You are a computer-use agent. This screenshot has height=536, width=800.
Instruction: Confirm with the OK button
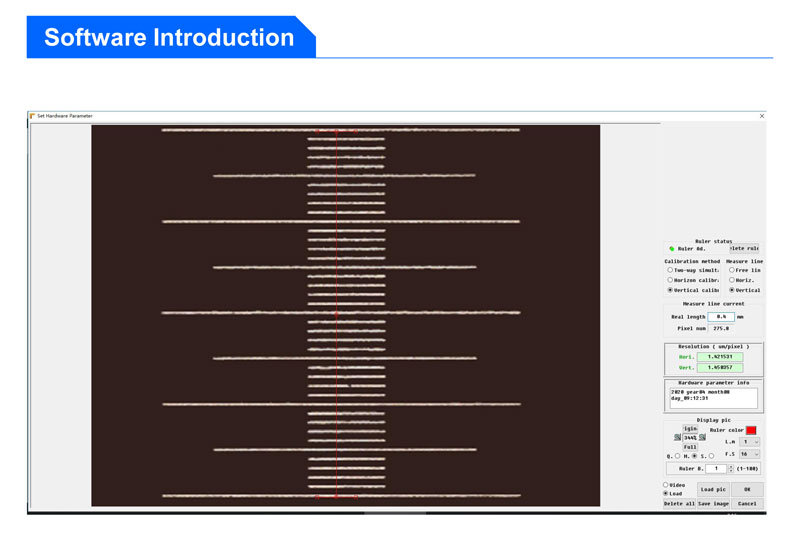(x=746, y=490)
